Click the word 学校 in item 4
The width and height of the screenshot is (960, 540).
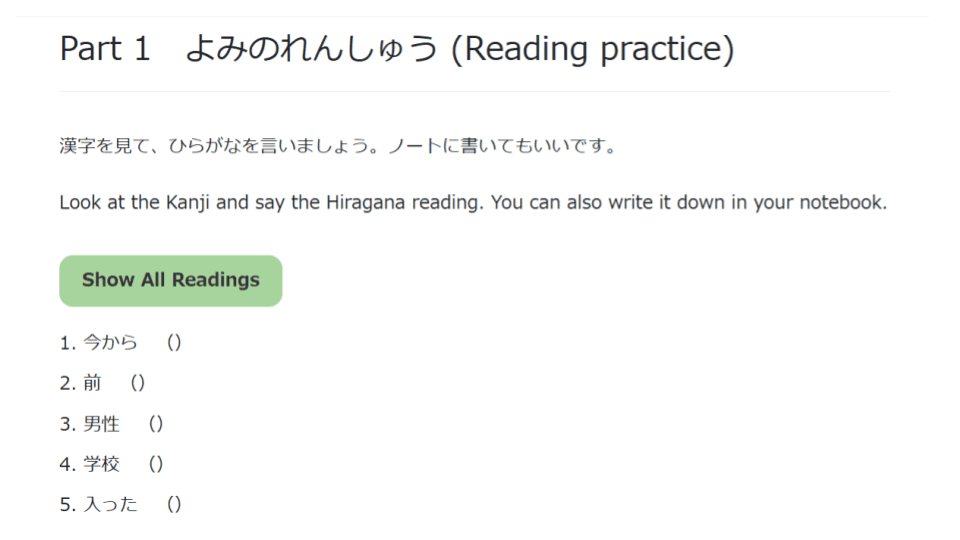[x=101, y=464]
